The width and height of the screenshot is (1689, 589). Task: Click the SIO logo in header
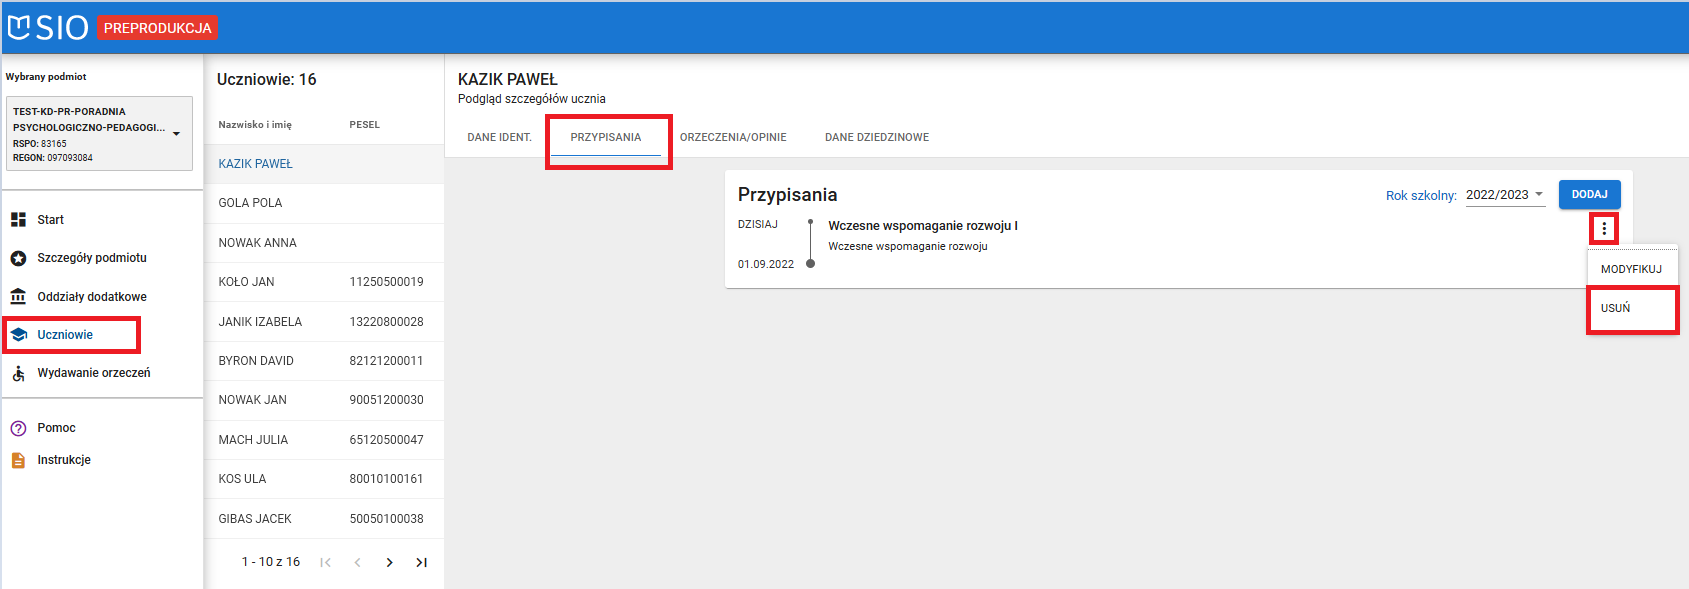click(48, 27)
